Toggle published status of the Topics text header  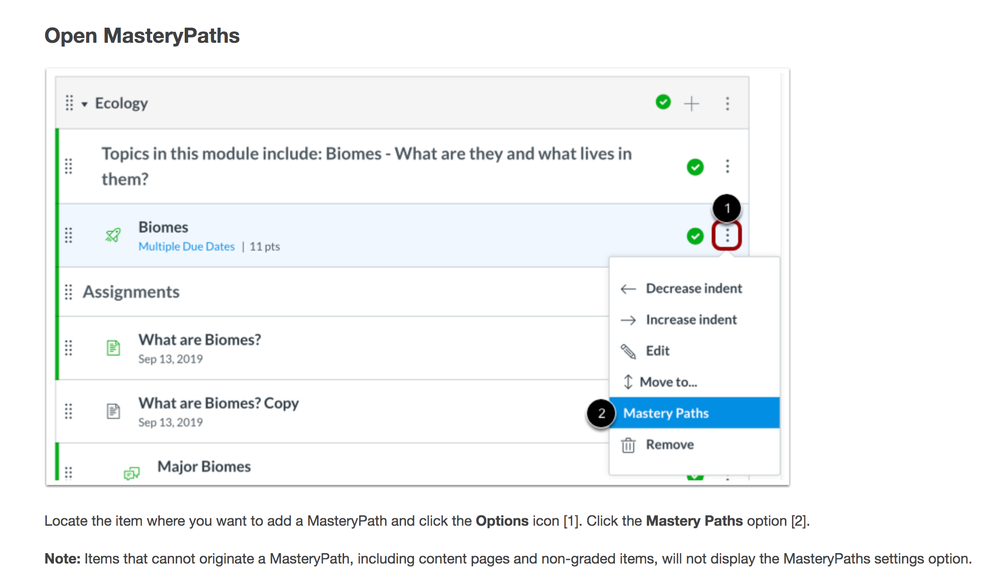[695, 167]
